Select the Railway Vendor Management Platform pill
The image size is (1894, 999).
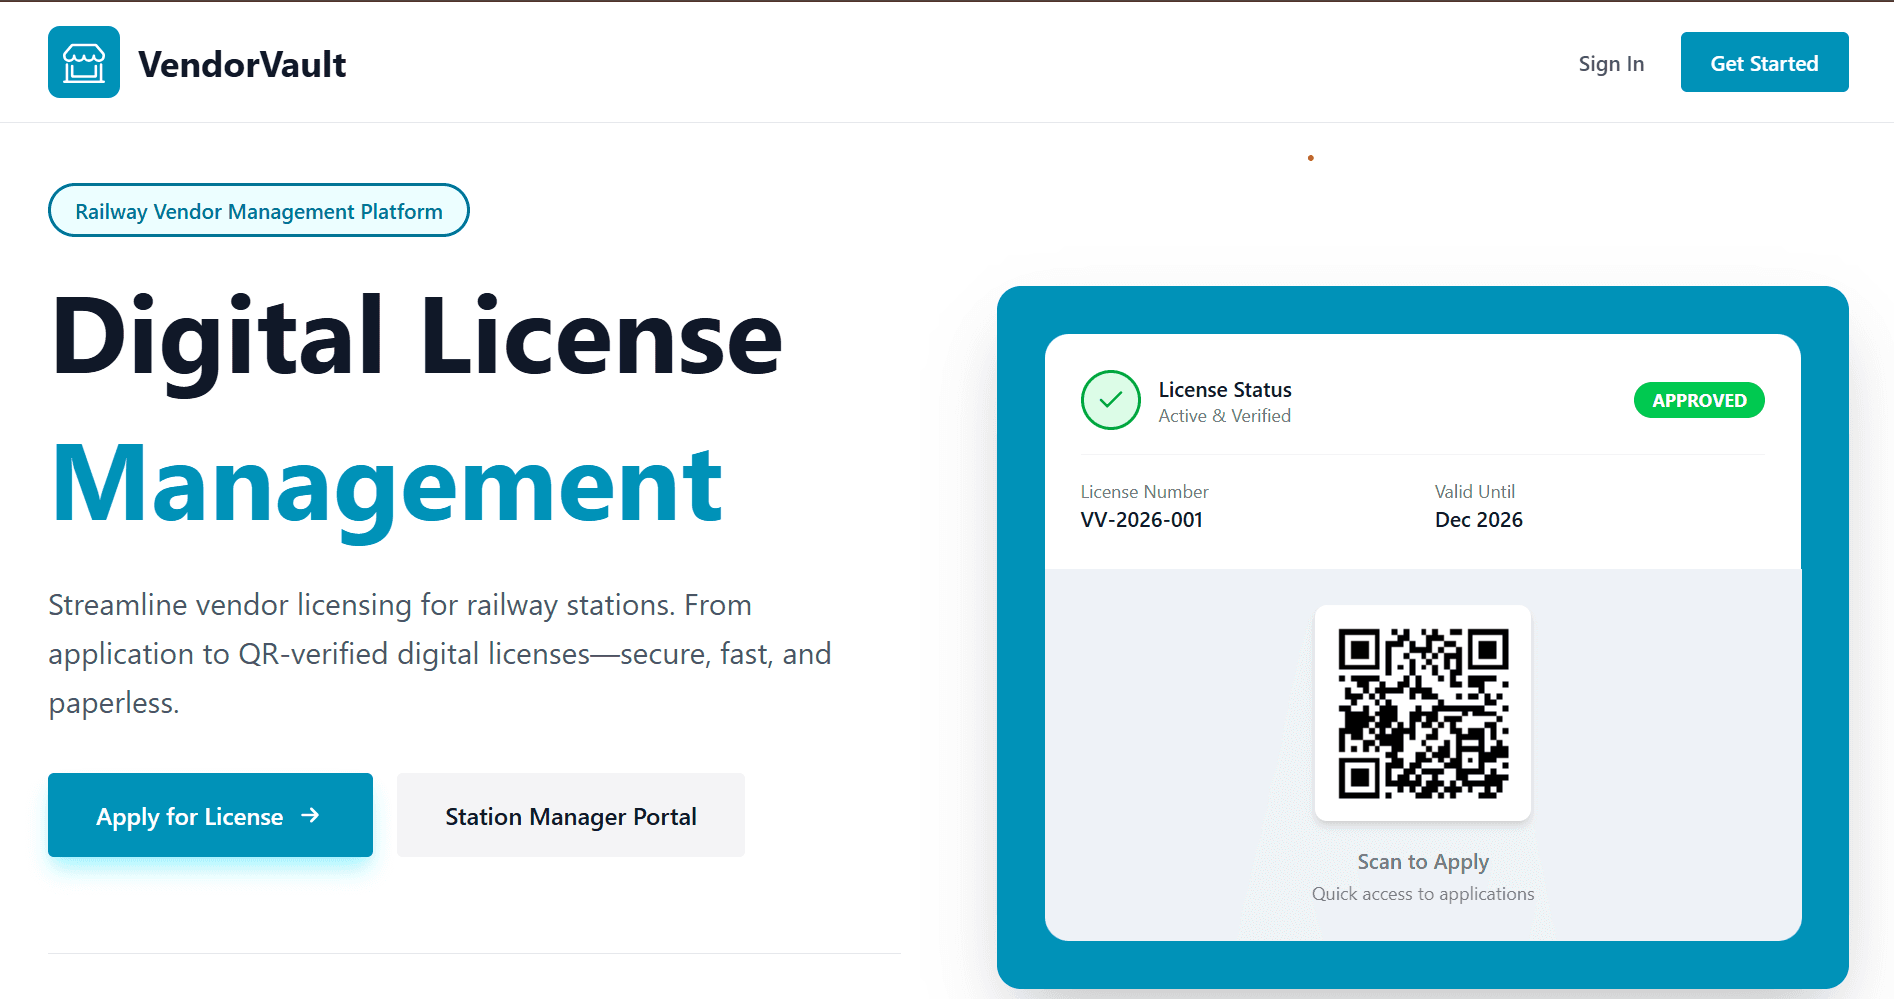tap(258, 211)
